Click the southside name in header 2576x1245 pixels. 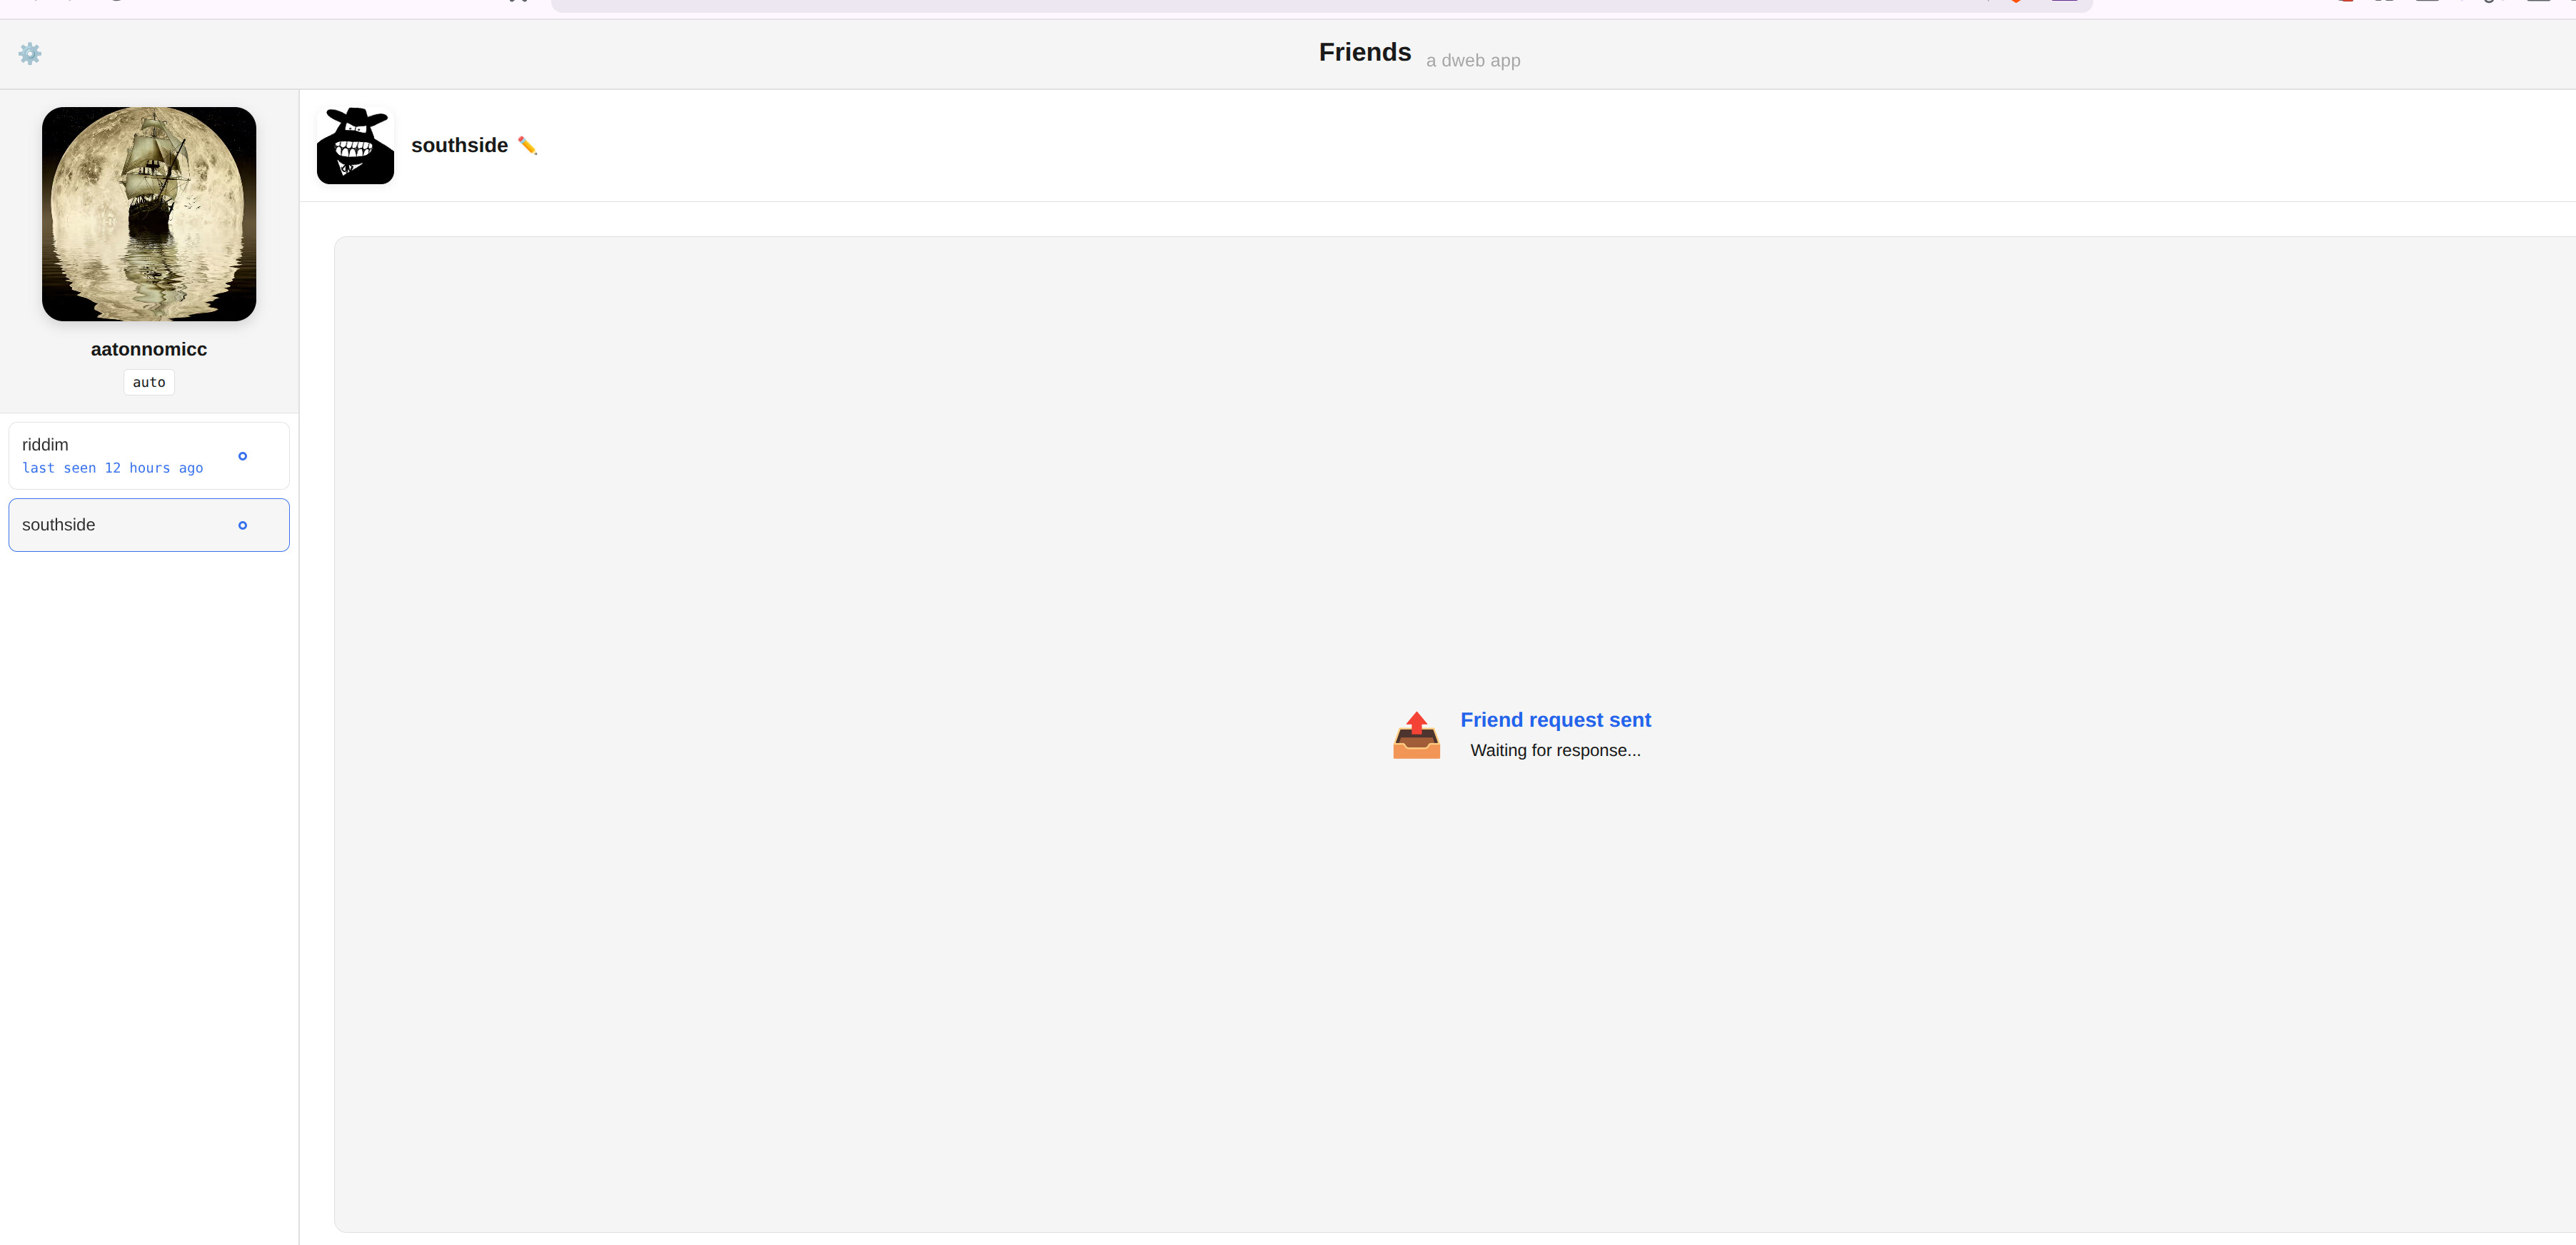click(459, 146)
